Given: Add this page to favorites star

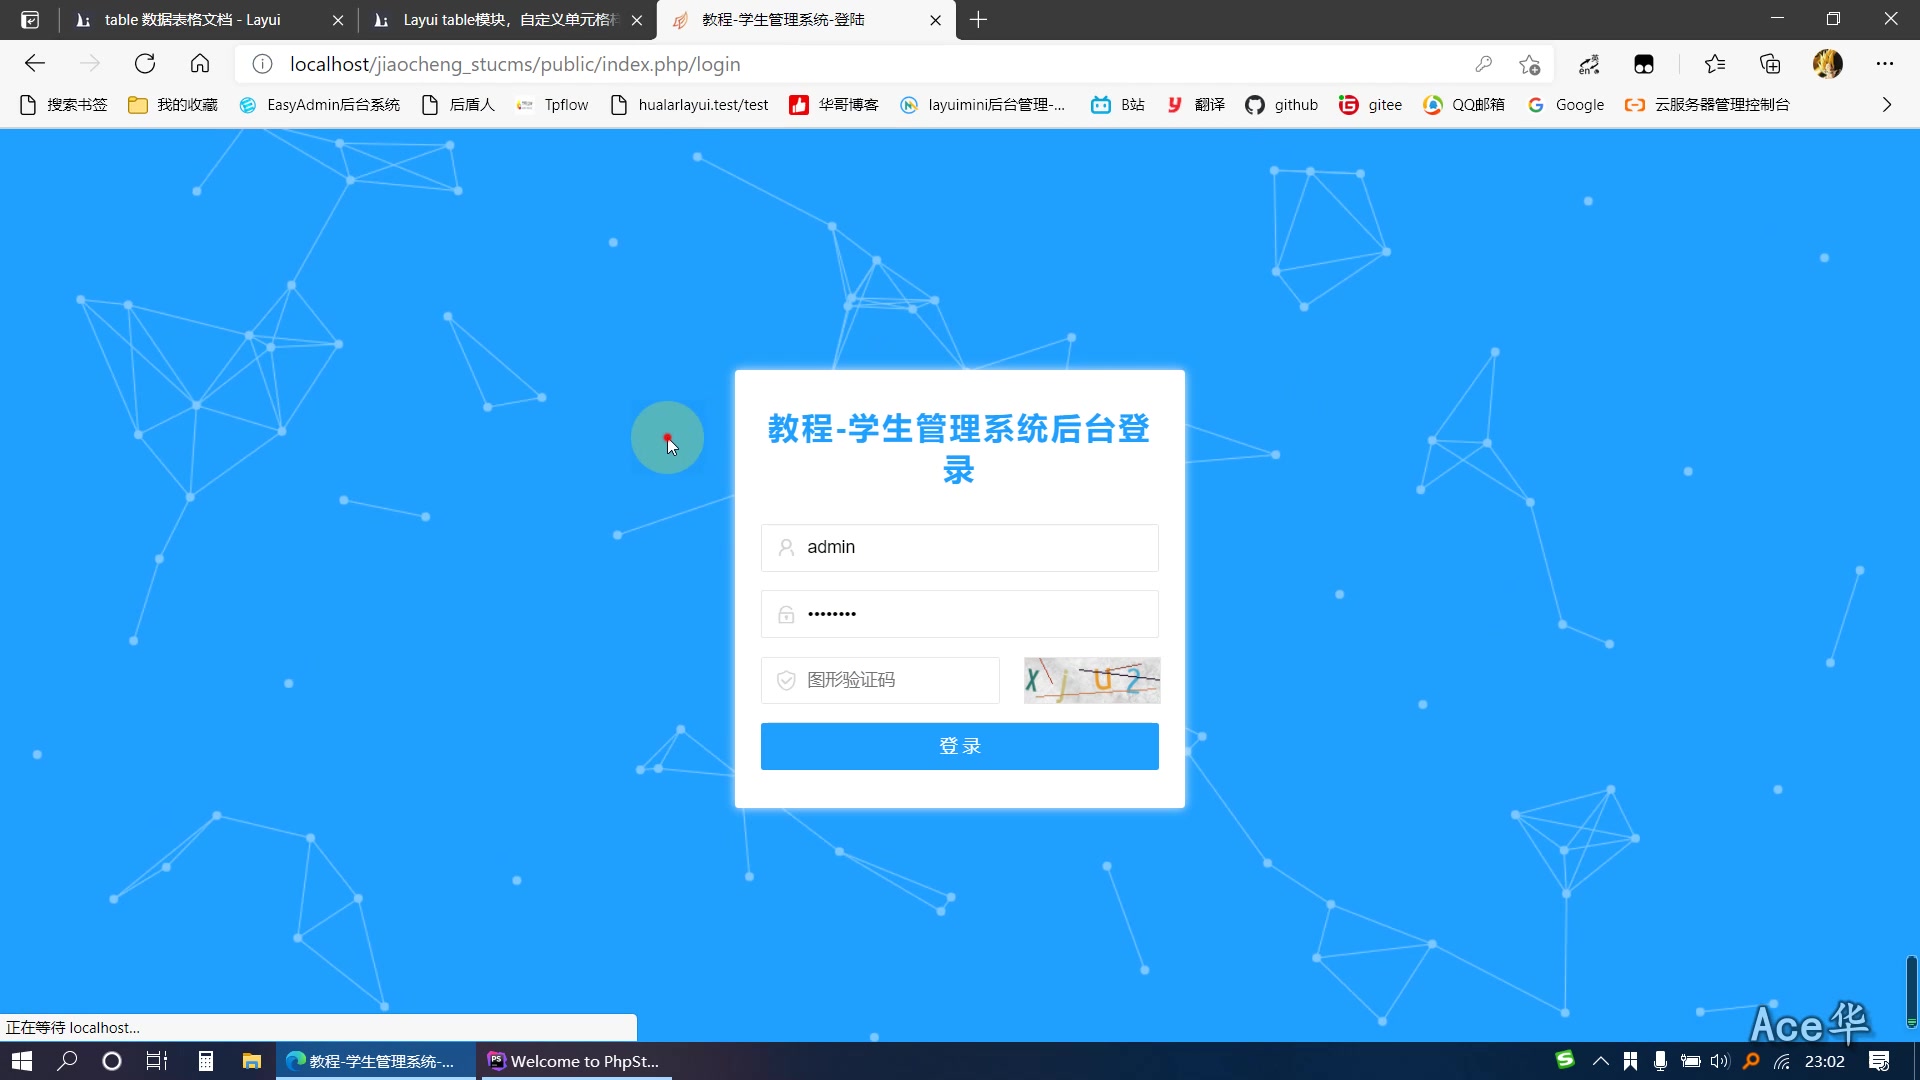Looking at the screenshot, I should [x=1529, y=64].
